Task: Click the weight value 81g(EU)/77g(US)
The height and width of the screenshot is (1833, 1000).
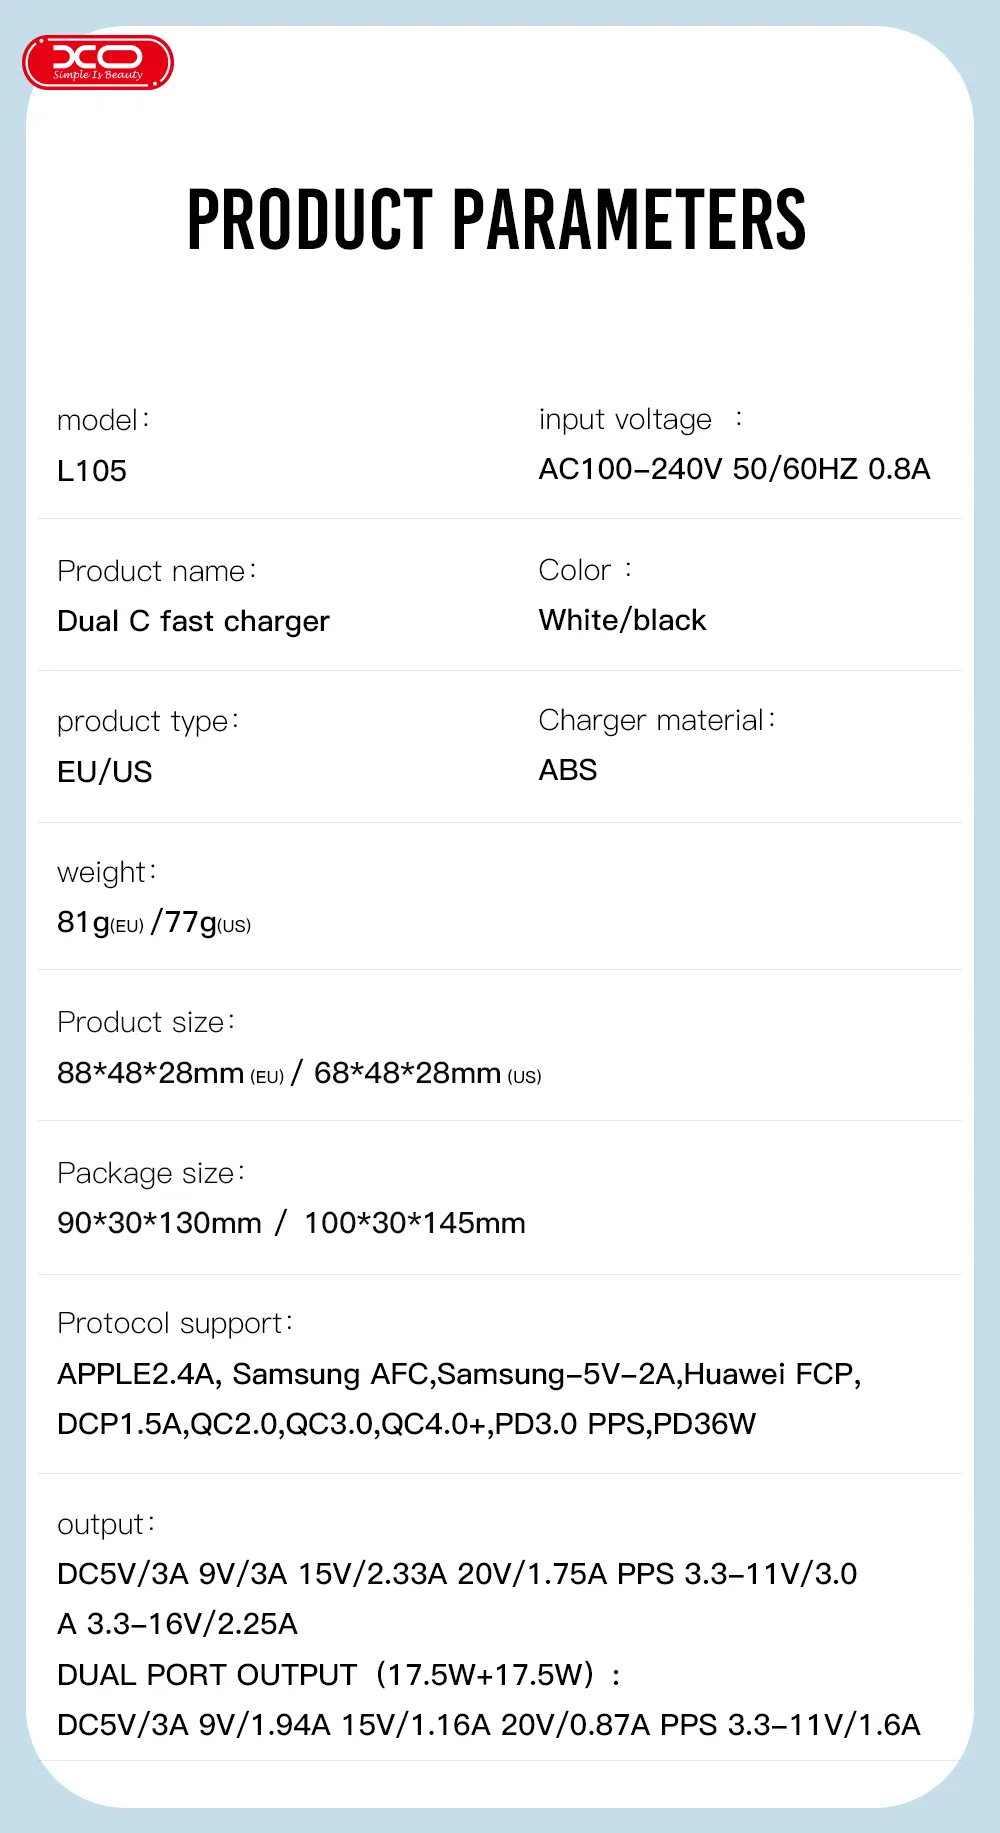Action: pos(154,922)
